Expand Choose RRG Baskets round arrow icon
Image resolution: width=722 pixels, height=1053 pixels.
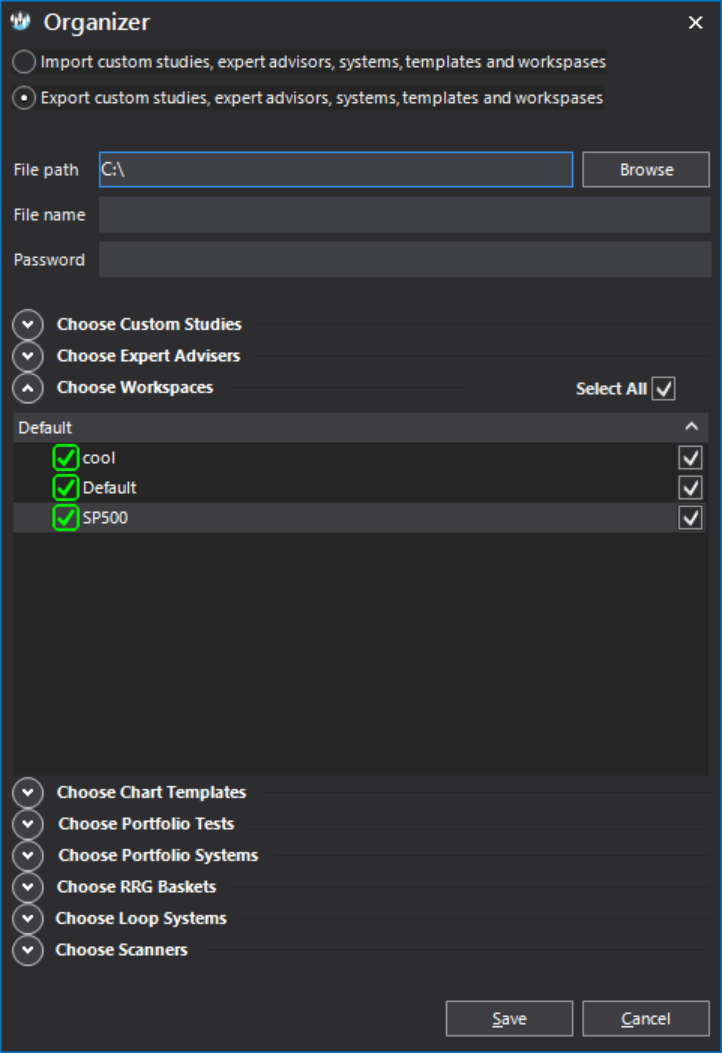click(x=28, y=886)
